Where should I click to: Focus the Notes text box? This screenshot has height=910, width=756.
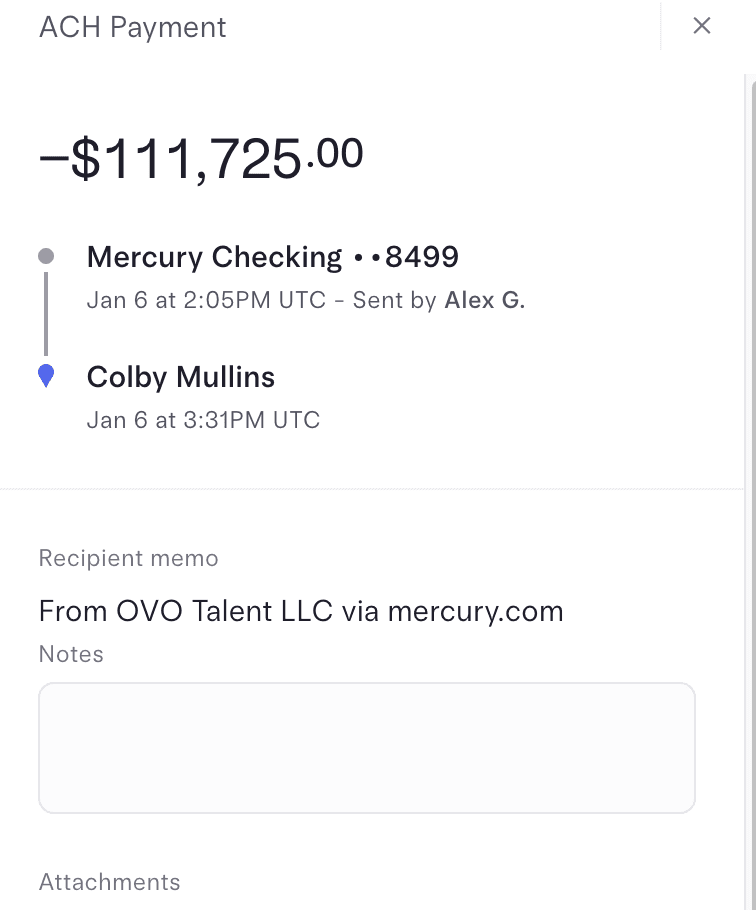[x=366, y=747]
